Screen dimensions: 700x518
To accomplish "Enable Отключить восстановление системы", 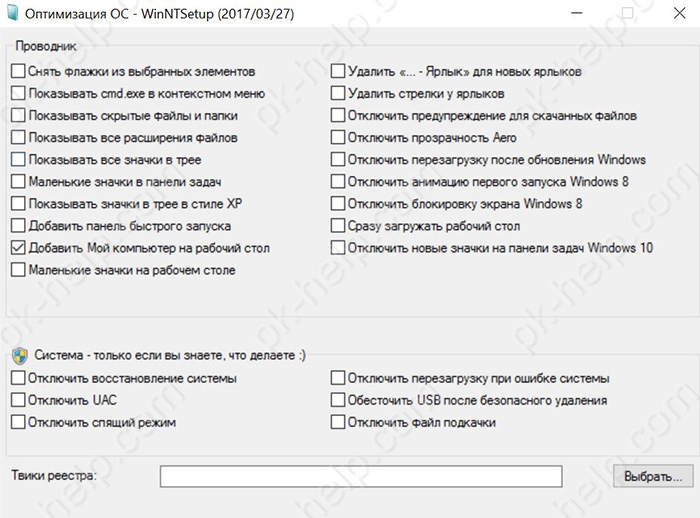I will (18, 378).
